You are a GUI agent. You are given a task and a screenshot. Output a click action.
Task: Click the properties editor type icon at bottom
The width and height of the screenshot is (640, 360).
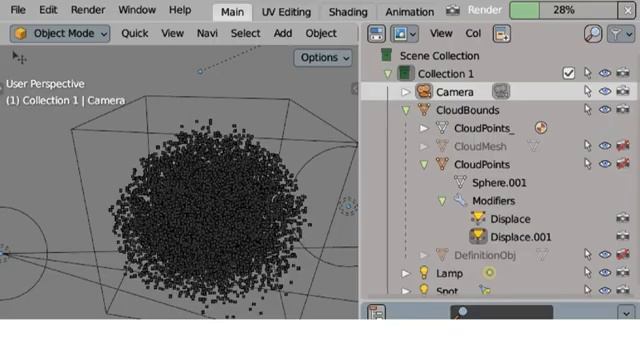376,313
